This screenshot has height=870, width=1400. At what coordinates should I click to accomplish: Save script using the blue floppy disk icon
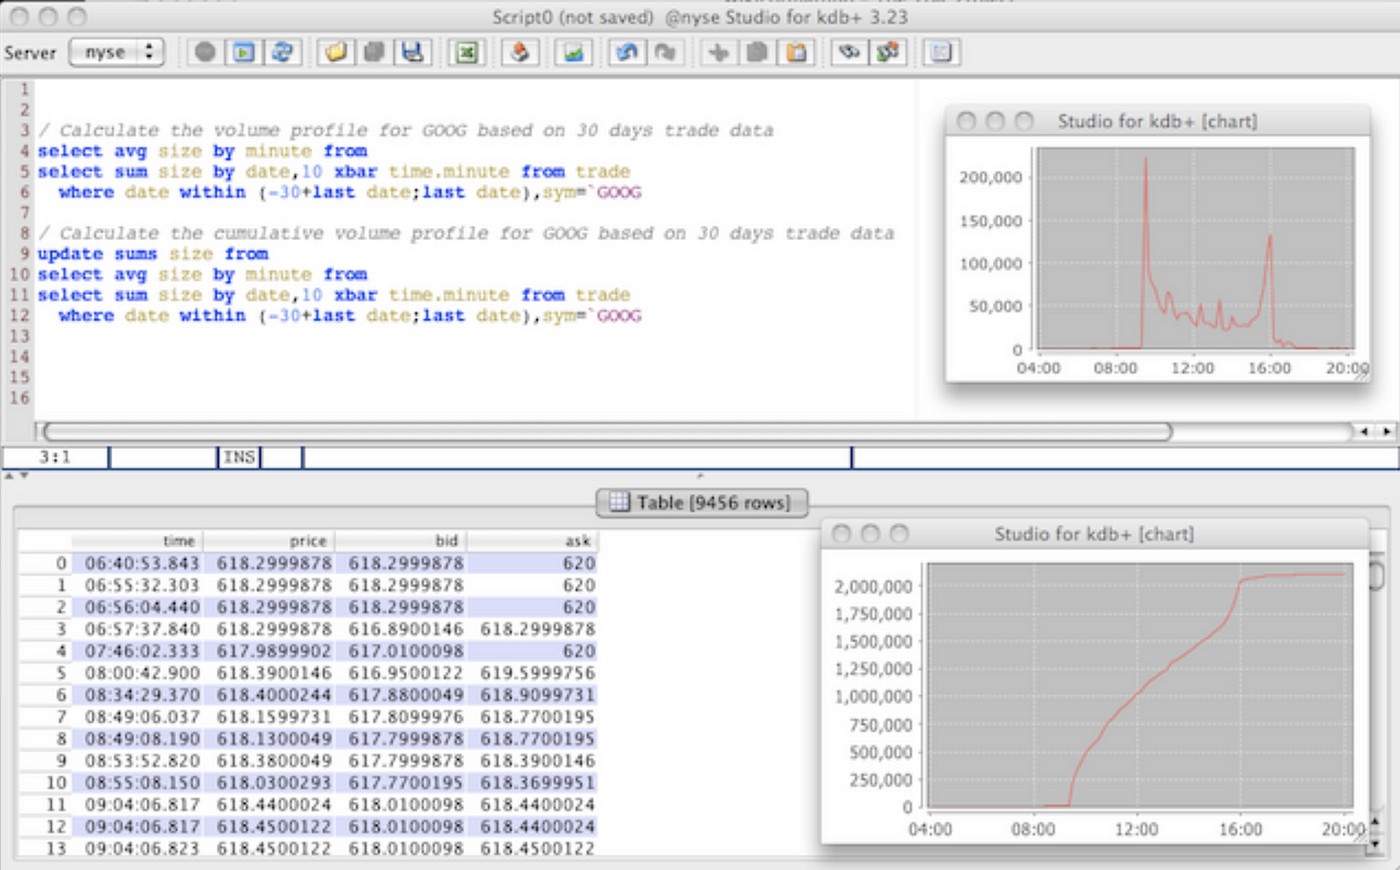coord(412,52)
